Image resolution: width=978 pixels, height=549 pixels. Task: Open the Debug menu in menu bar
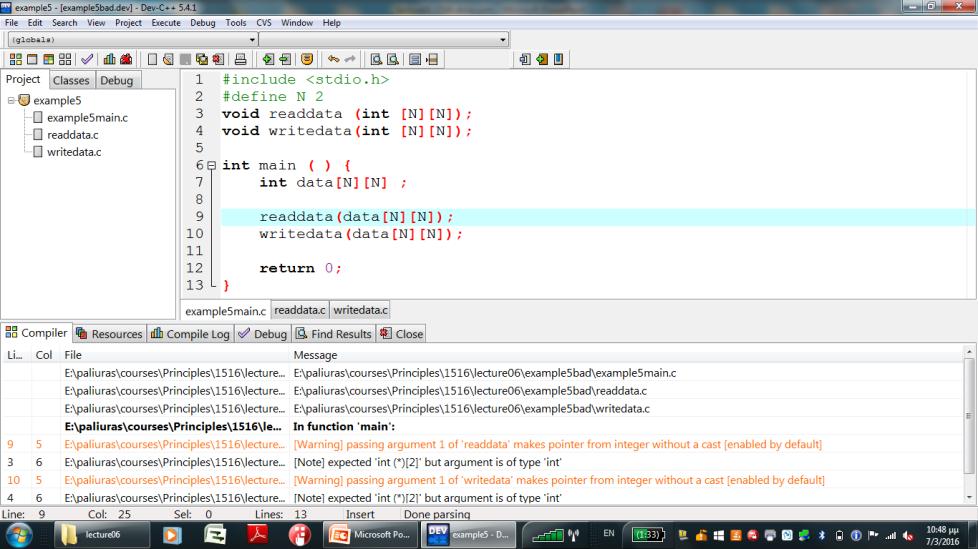click(x=203, y=22)
